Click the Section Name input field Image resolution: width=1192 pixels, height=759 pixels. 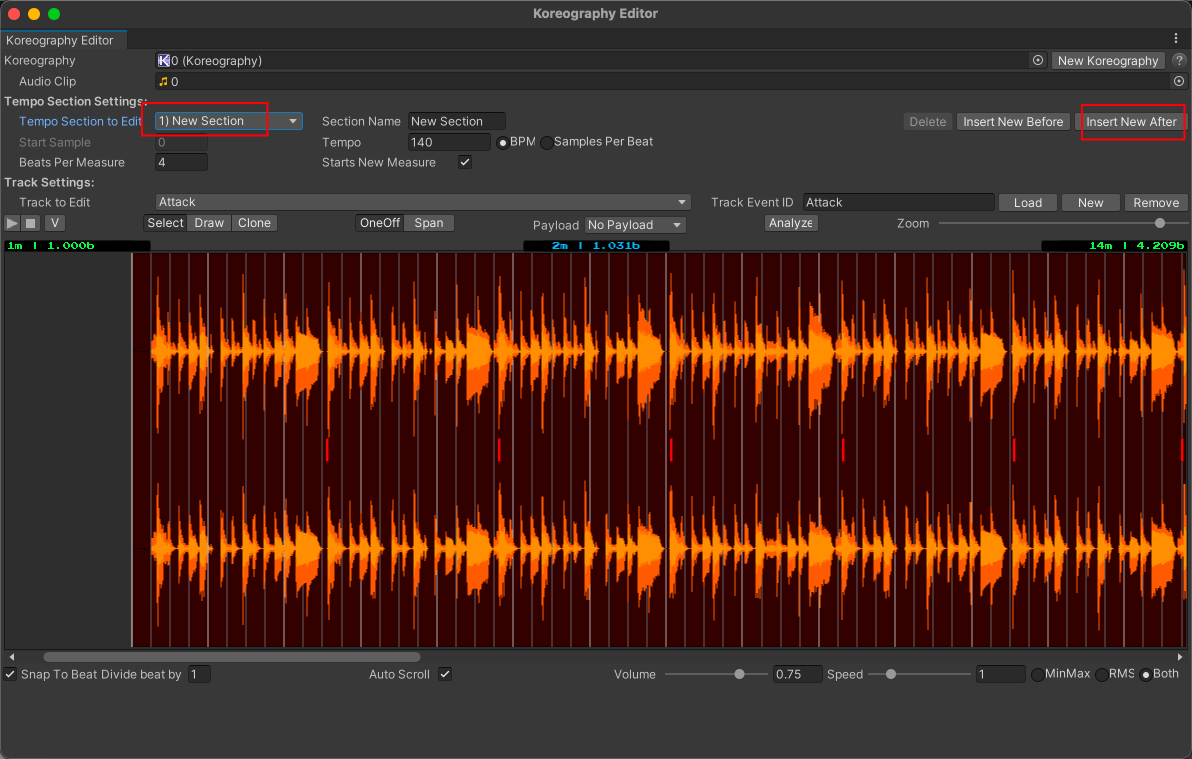click(457, 121)
